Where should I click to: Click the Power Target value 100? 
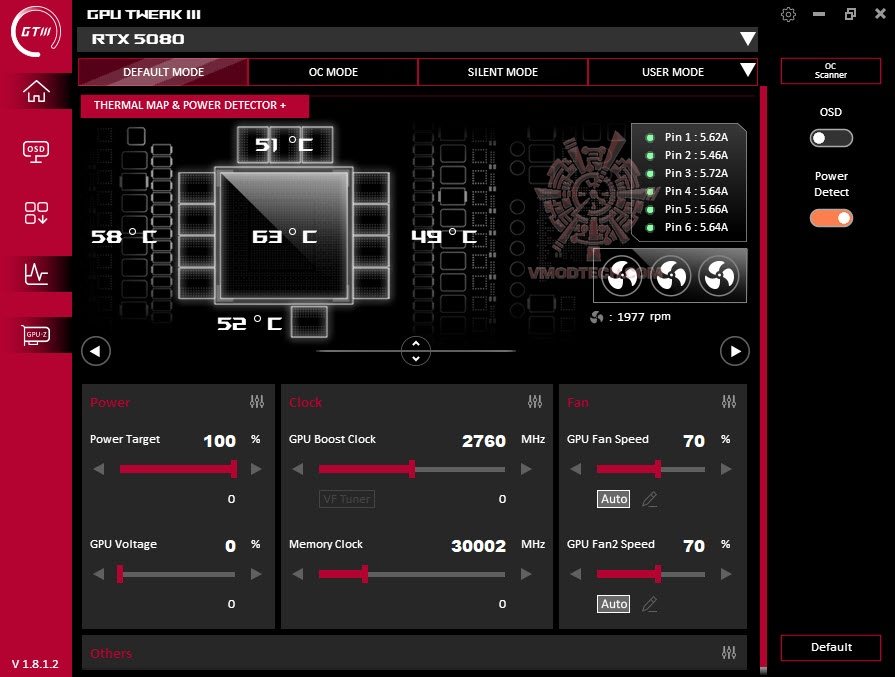coord(220,441)
